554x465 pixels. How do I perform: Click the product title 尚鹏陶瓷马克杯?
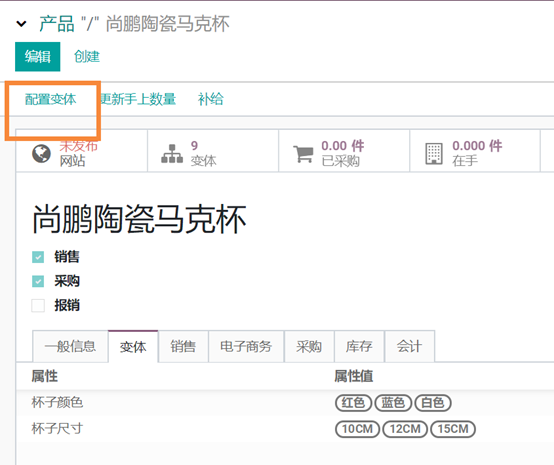tap(139, 219)
